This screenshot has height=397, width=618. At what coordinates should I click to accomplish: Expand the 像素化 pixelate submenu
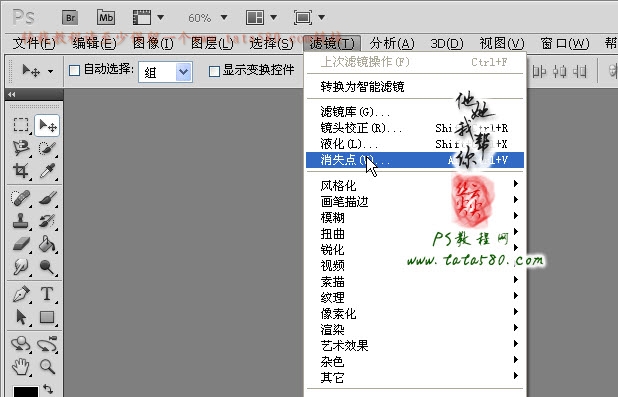(x=415, y=313)
